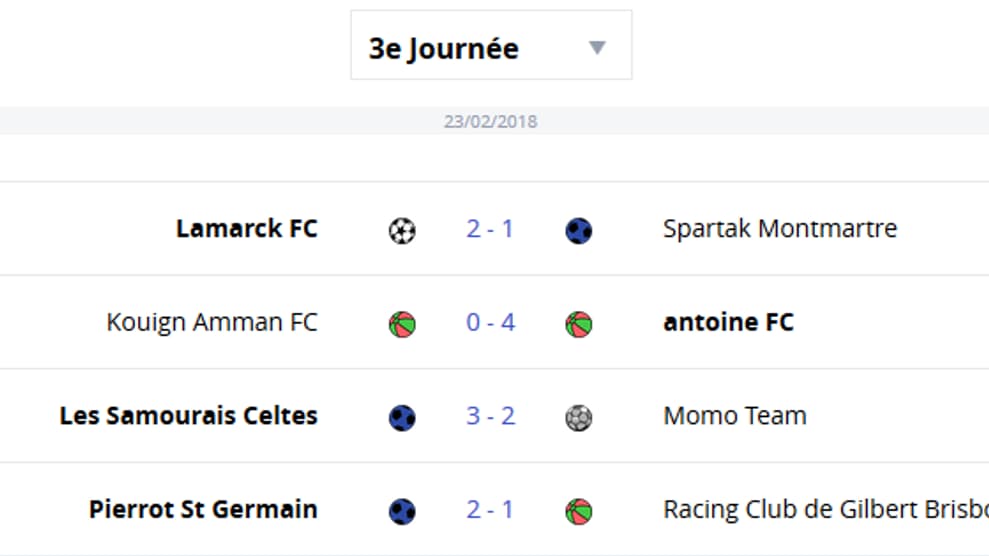Viewport: 989px width, 556px height.
Task: Click antoine FC's red-green ball icon
Action: pos(578,324)
